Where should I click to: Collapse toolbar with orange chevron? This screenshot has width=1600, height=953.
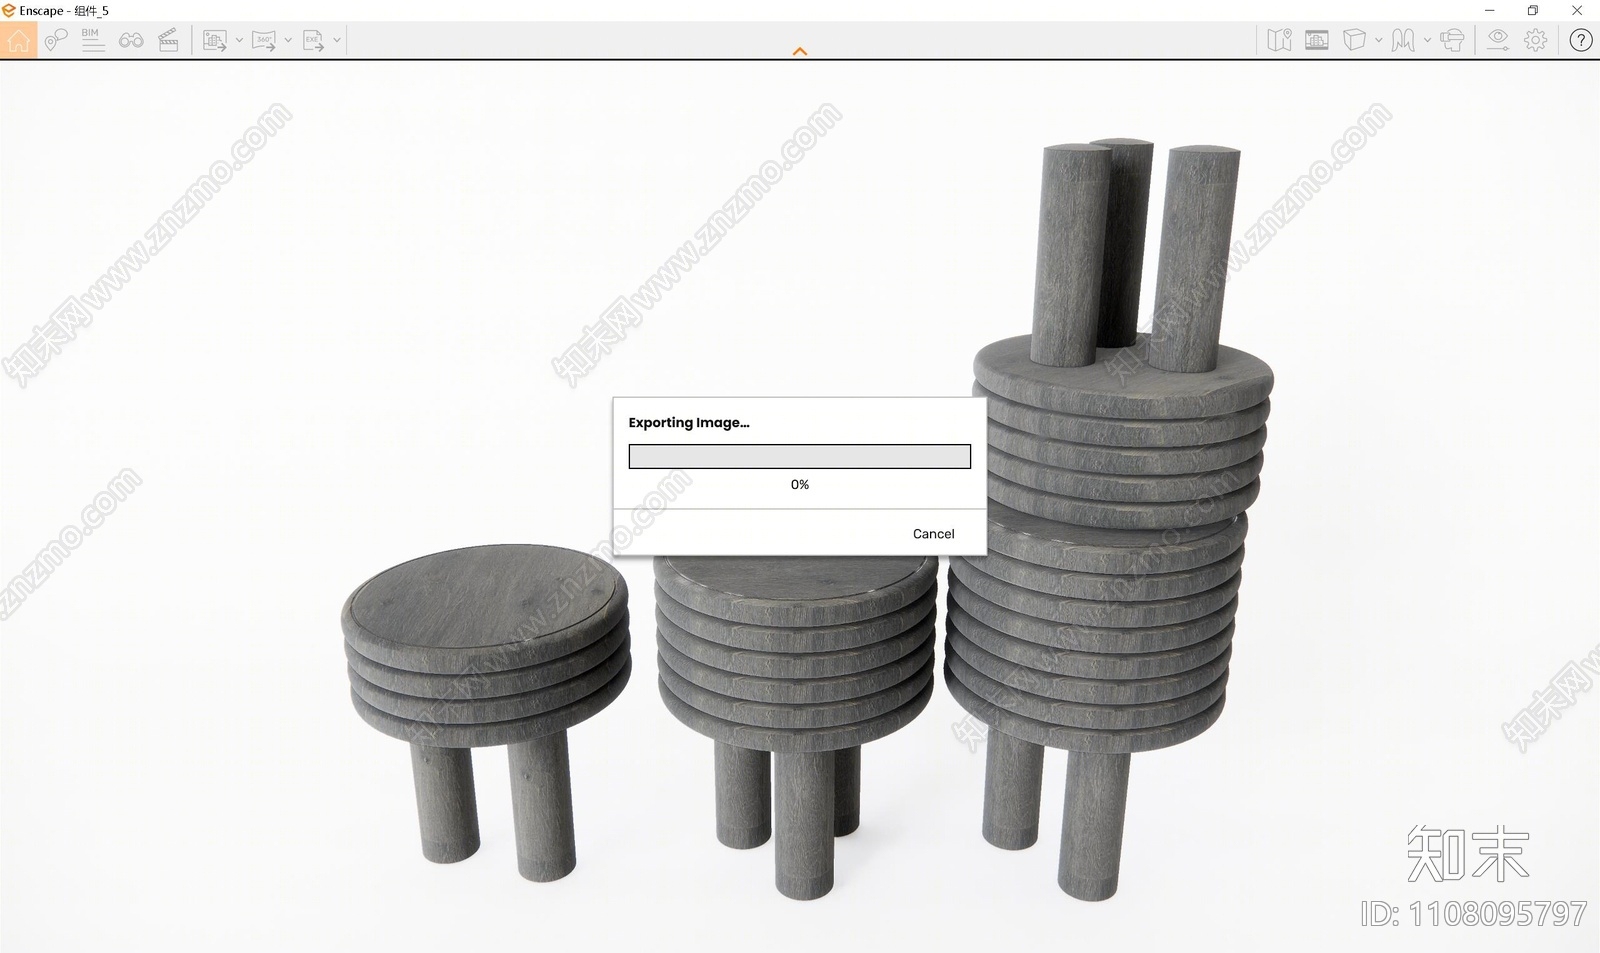[800, 51]
